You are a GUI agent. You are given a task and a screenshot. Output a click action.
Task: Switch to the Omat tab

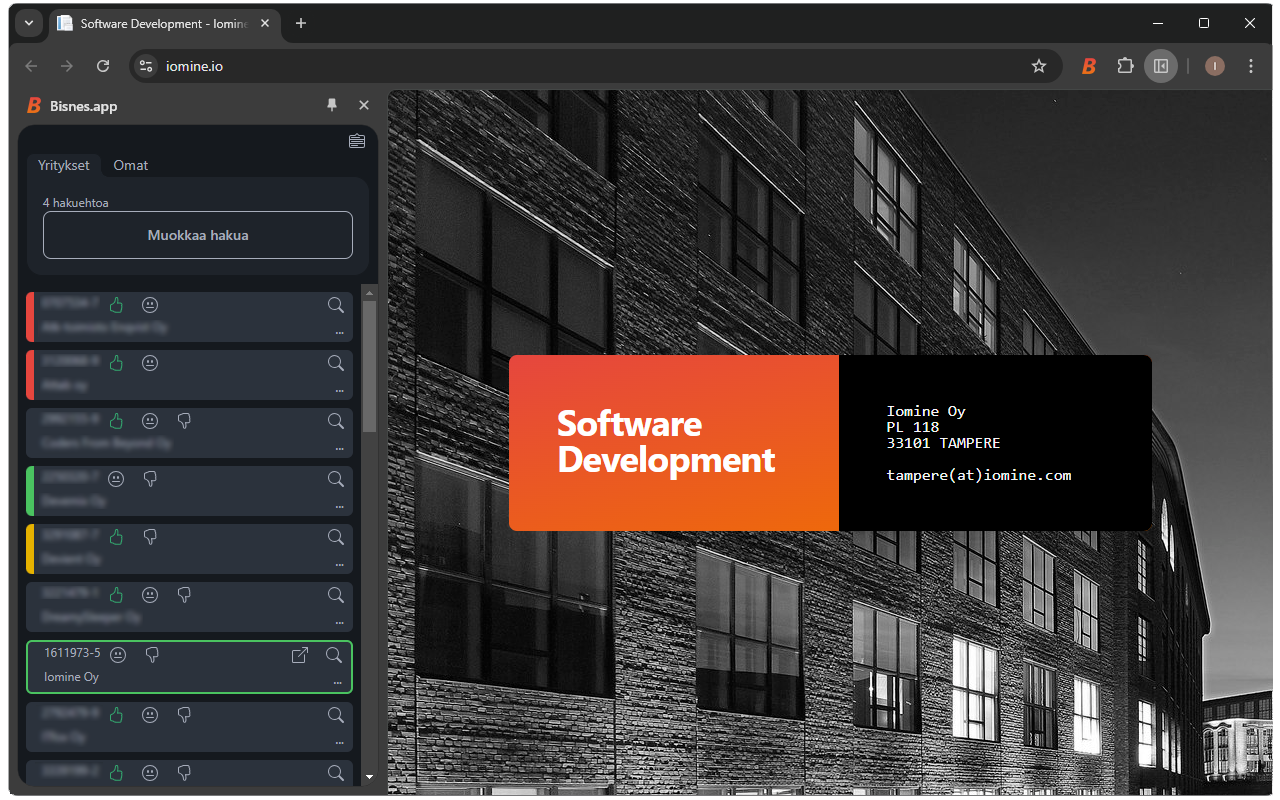(131, 165)
